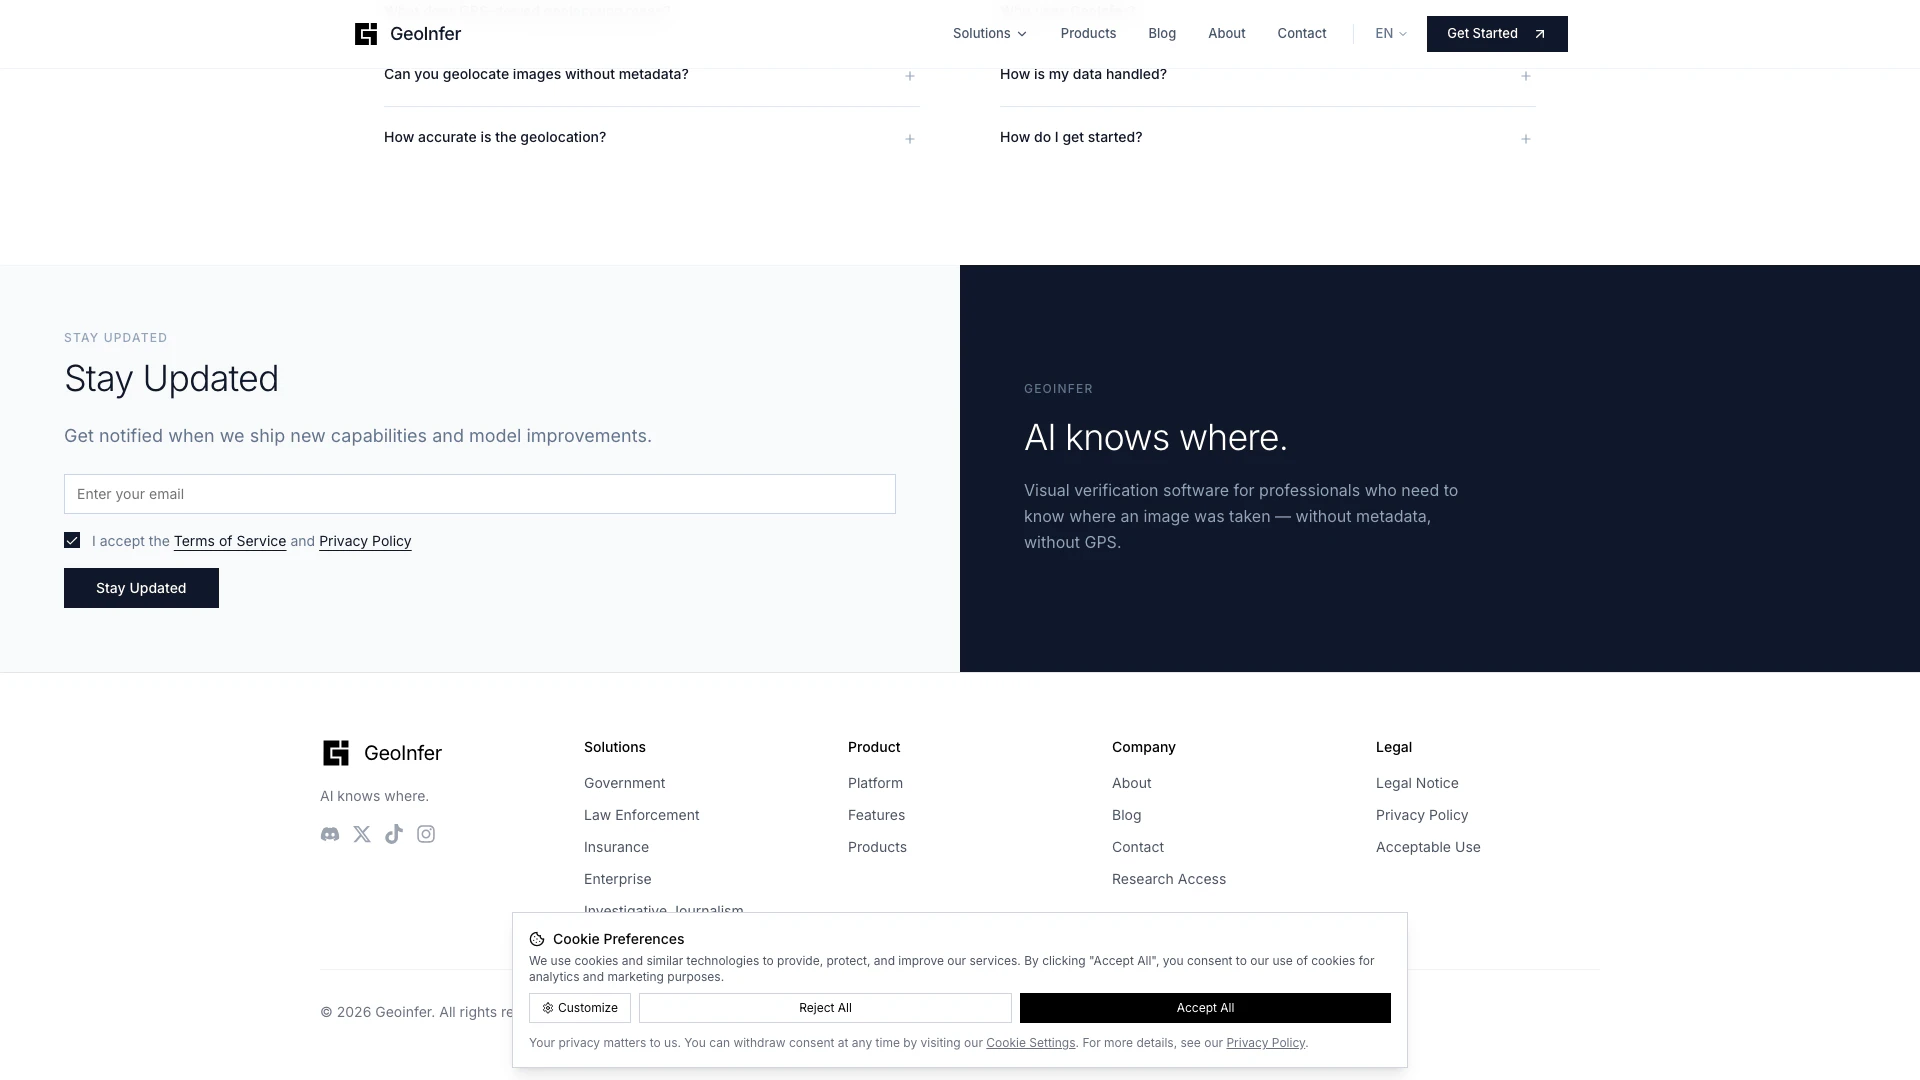The image size is (1920, 1080).
Task: Click the cookie icon beside Cookie Preferences
Action: [537, 939]
